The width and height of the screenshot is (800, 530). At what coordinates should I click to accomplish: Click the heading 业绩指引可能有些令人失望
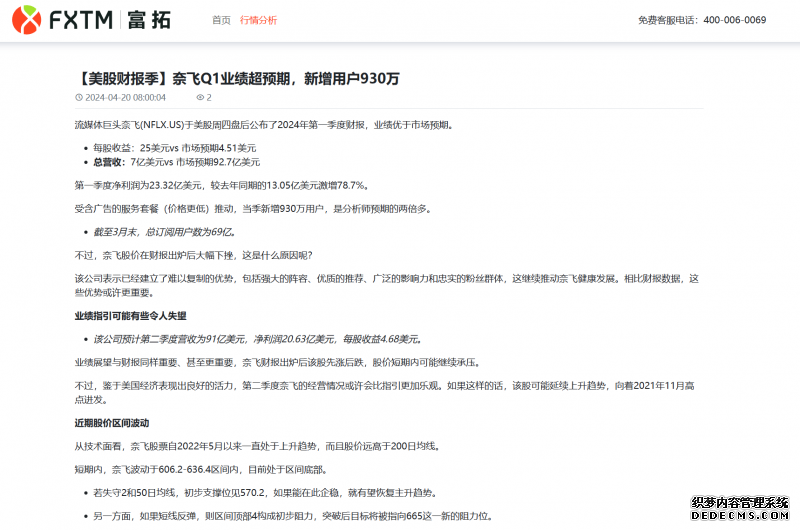(x=131, y=316)
